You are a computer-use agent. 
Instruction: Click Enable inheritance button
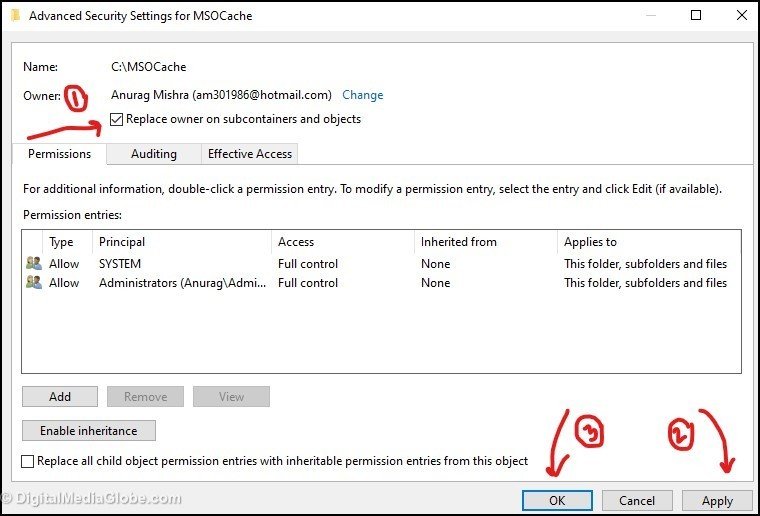click(89, 431)
